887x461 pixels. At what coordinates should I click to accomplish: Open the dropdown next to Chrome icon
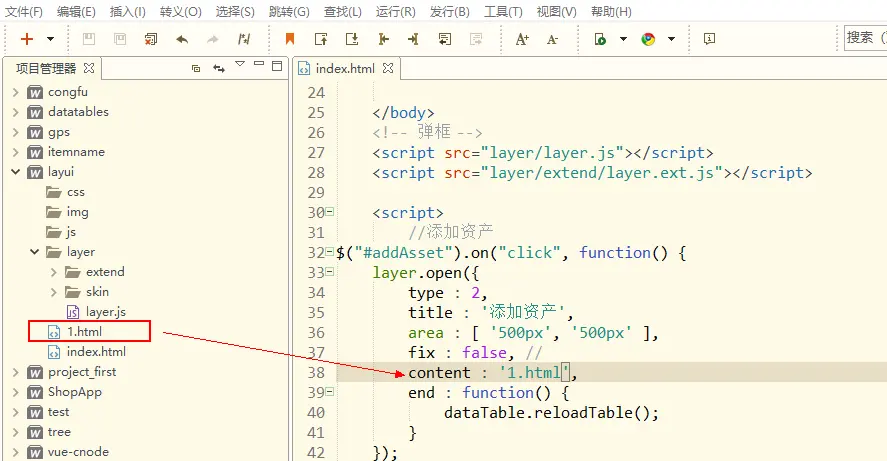pyautogui.click(x=671, y=39)
